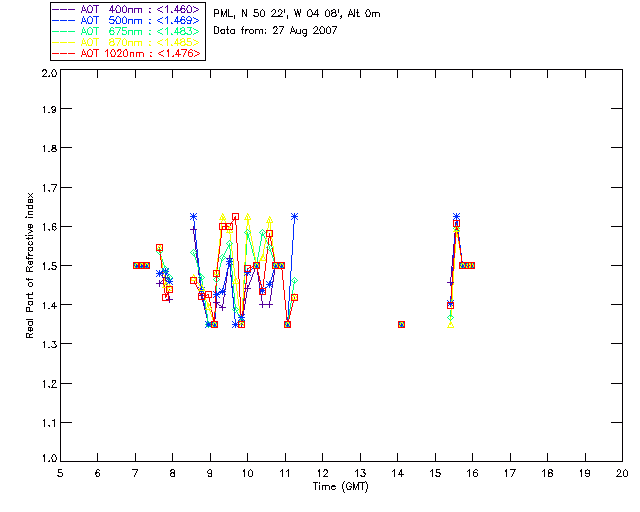Viewport: 640px width, 512px height.
Task: Click the 'Time (GMT)' axis title
Action: coord(341,487)
